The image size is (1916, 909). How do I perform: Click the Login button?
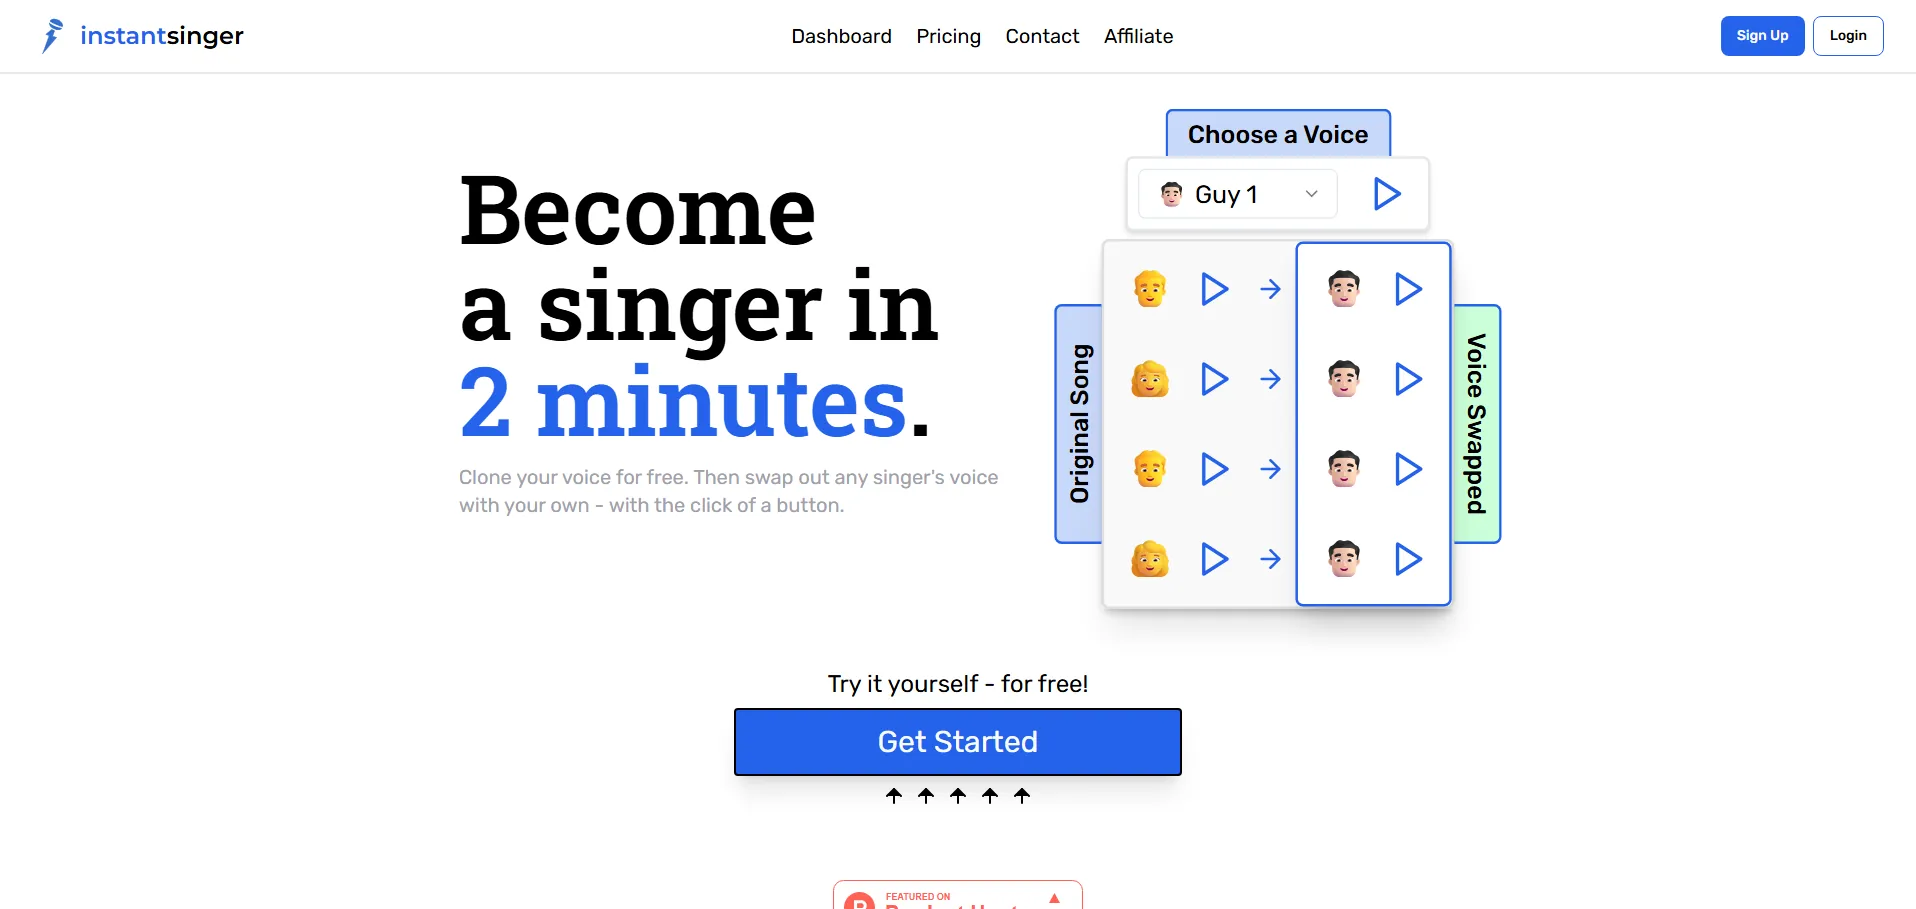(1848, 36)
